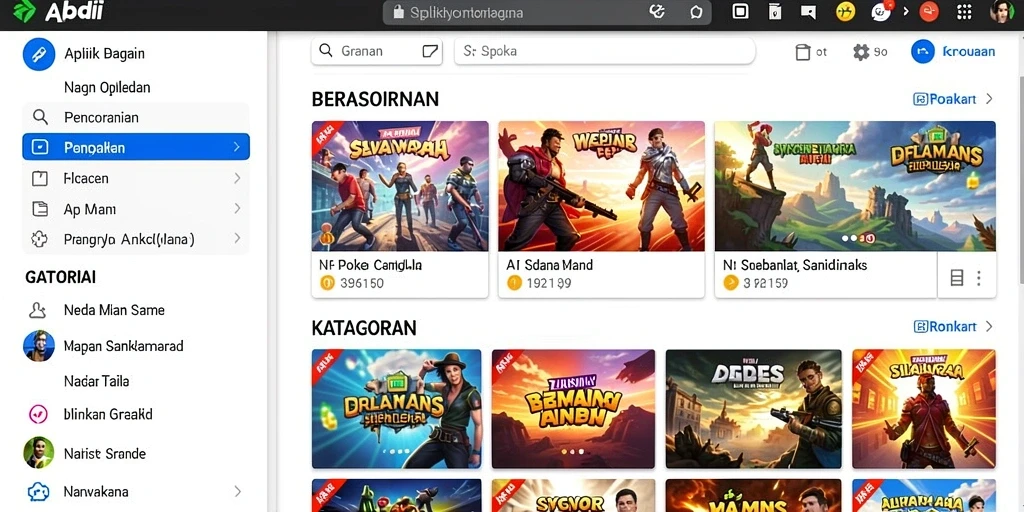This screenshot has width=1024, height=512.
Task: Click the Spoka search input field
Action: click(x=605, y=51)
